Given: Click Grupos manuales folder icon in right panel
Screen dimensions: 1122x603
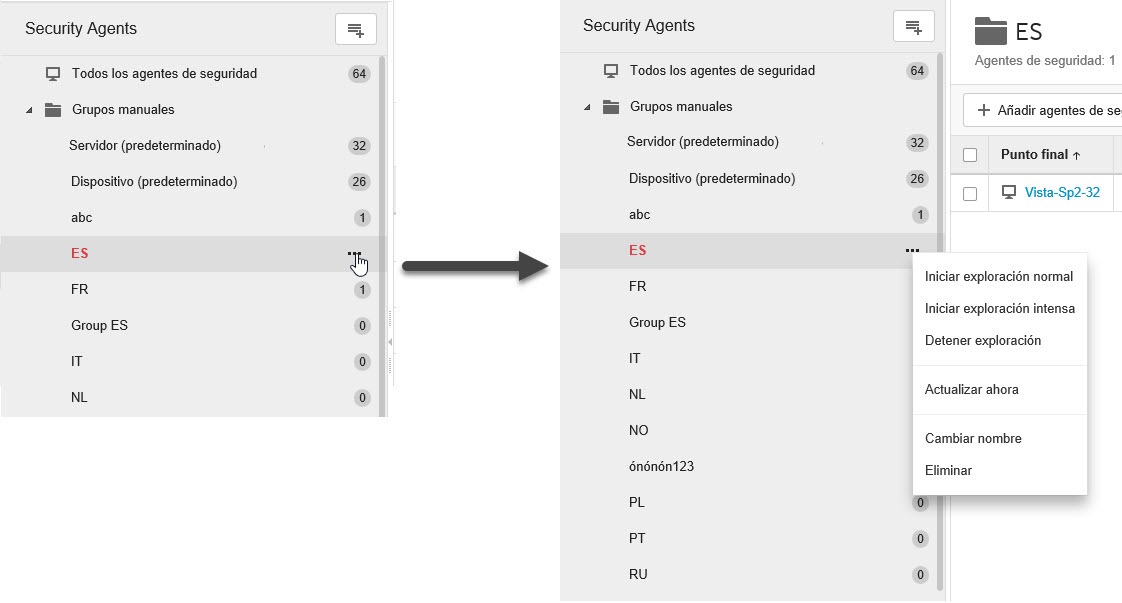Looking at the screenshot, I should 611,107.
